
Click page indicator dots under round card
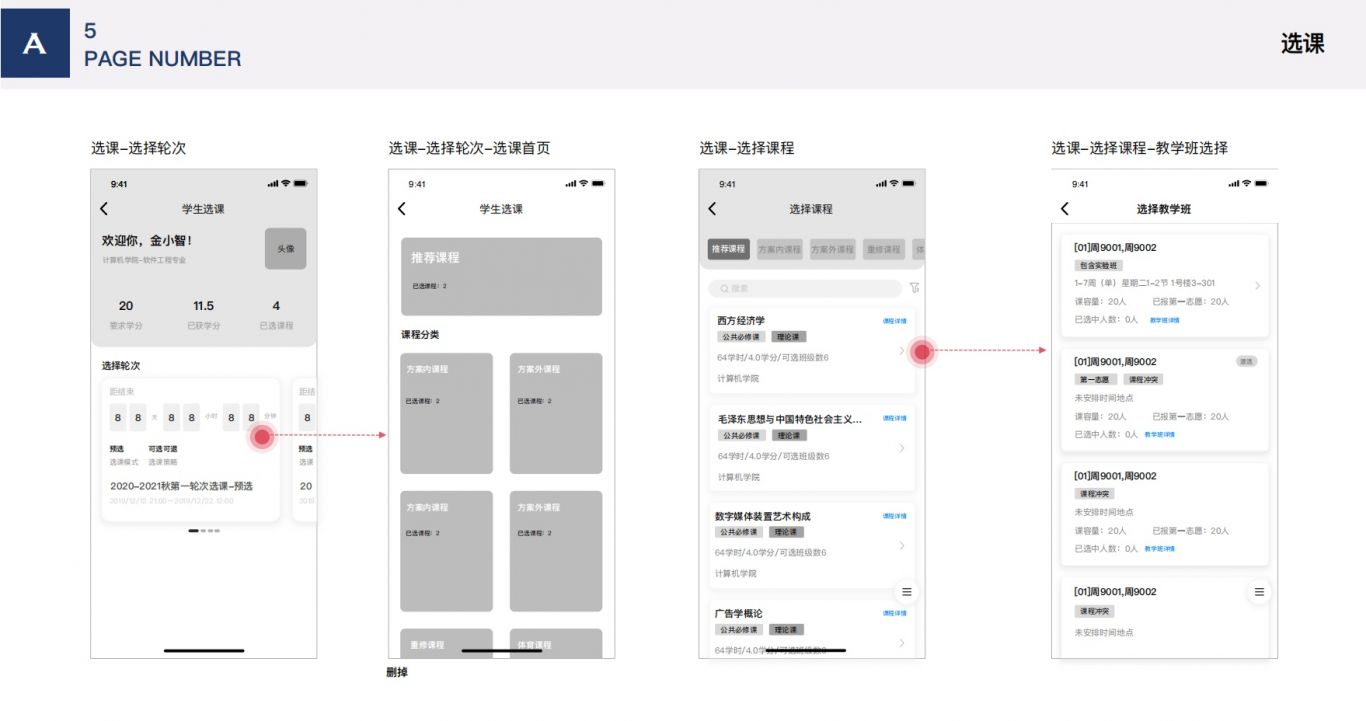204,531
